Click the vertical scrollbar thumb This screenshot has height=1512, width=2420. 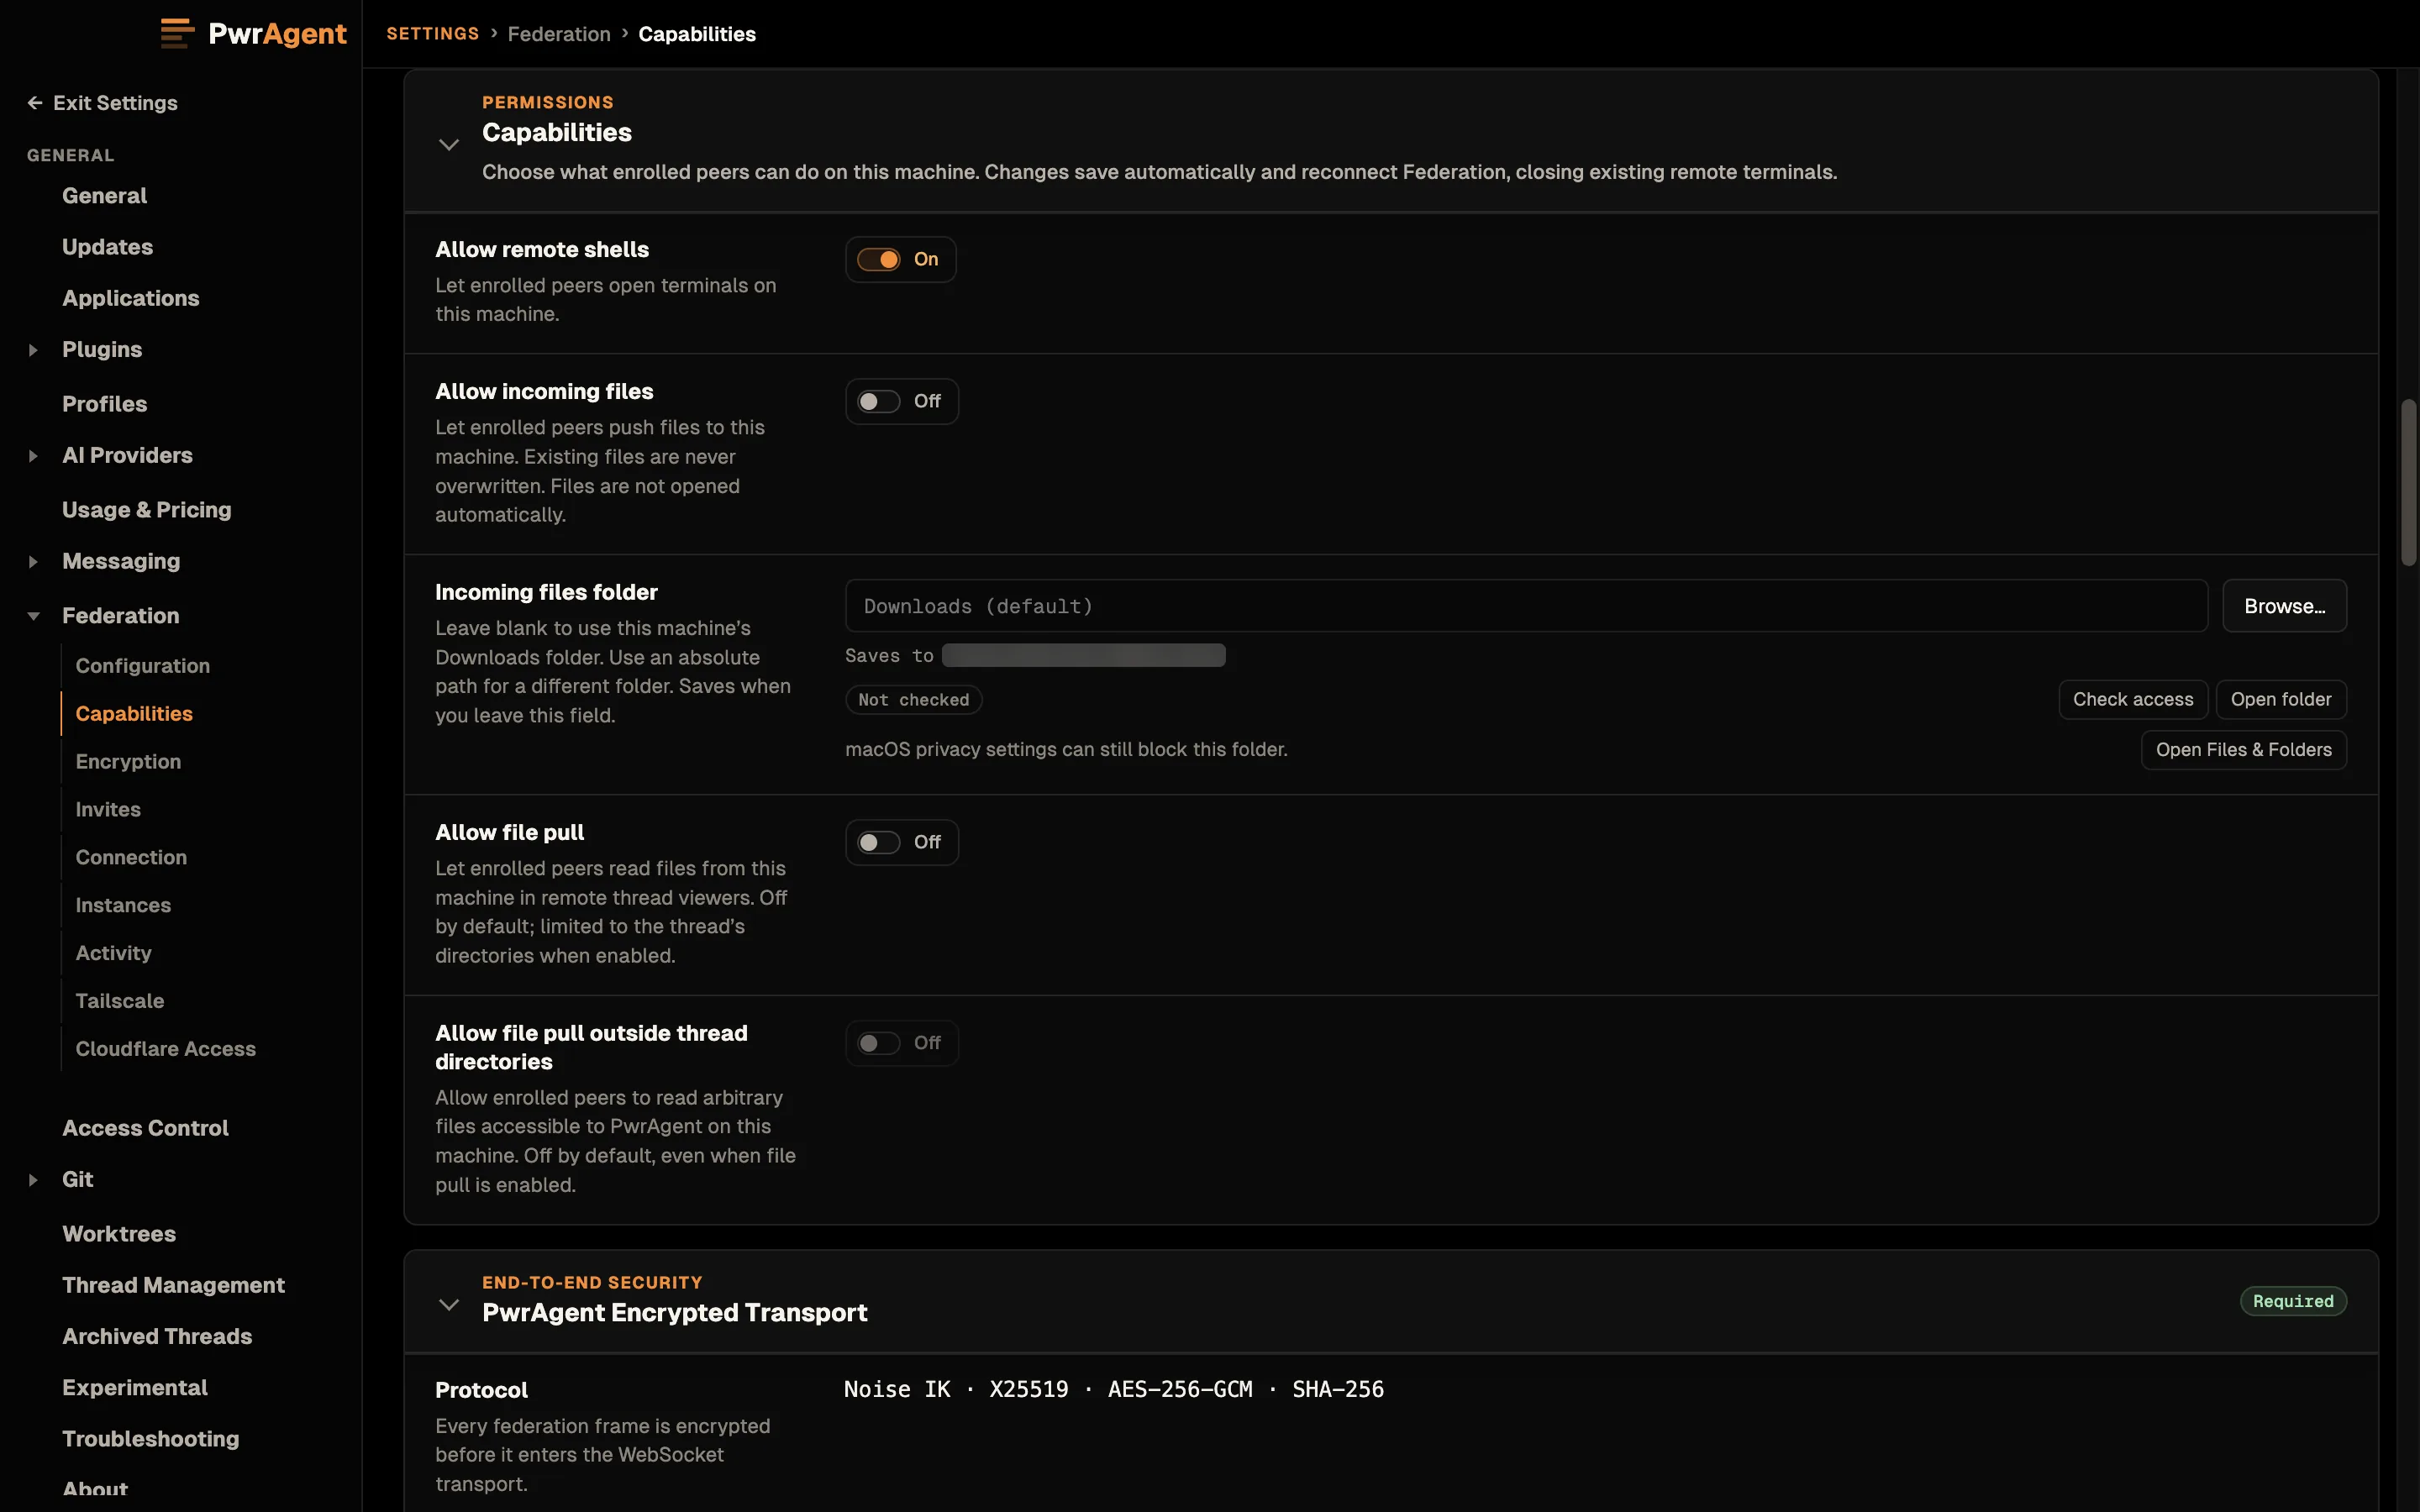click(2408, 483)
